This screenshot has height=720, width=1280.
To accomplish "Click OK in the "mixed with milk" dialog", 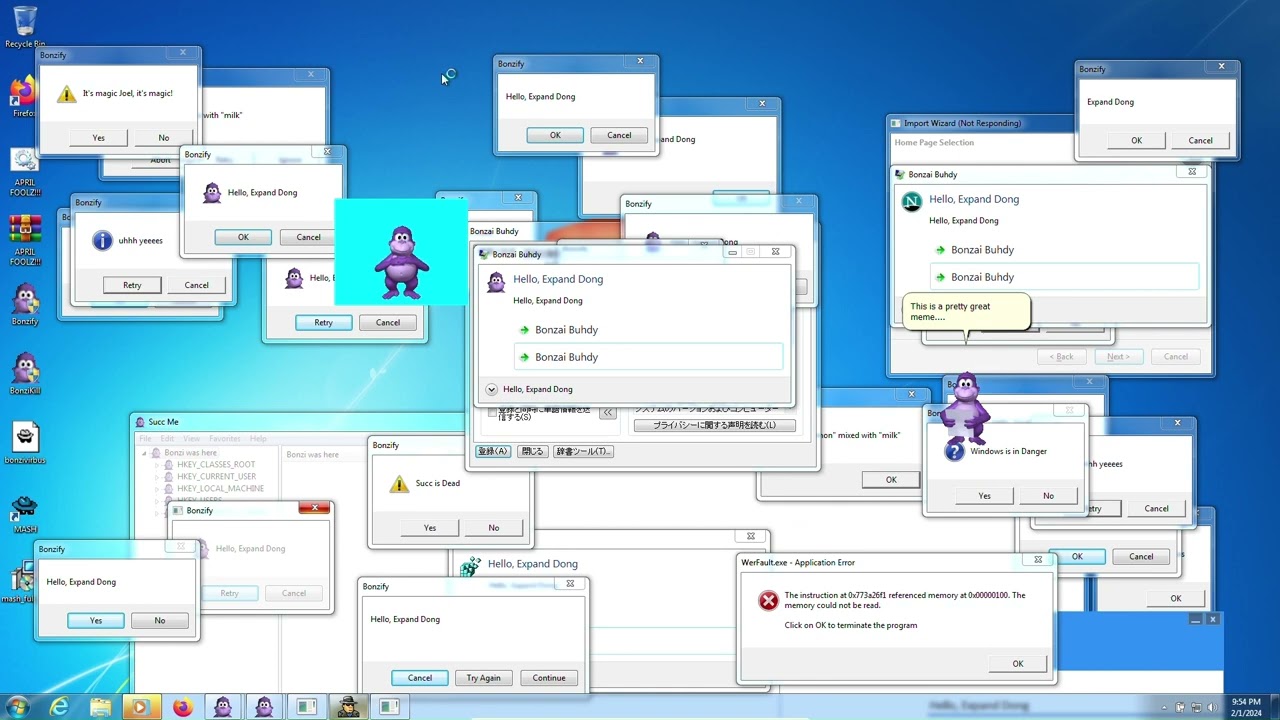I will [891, 480].
